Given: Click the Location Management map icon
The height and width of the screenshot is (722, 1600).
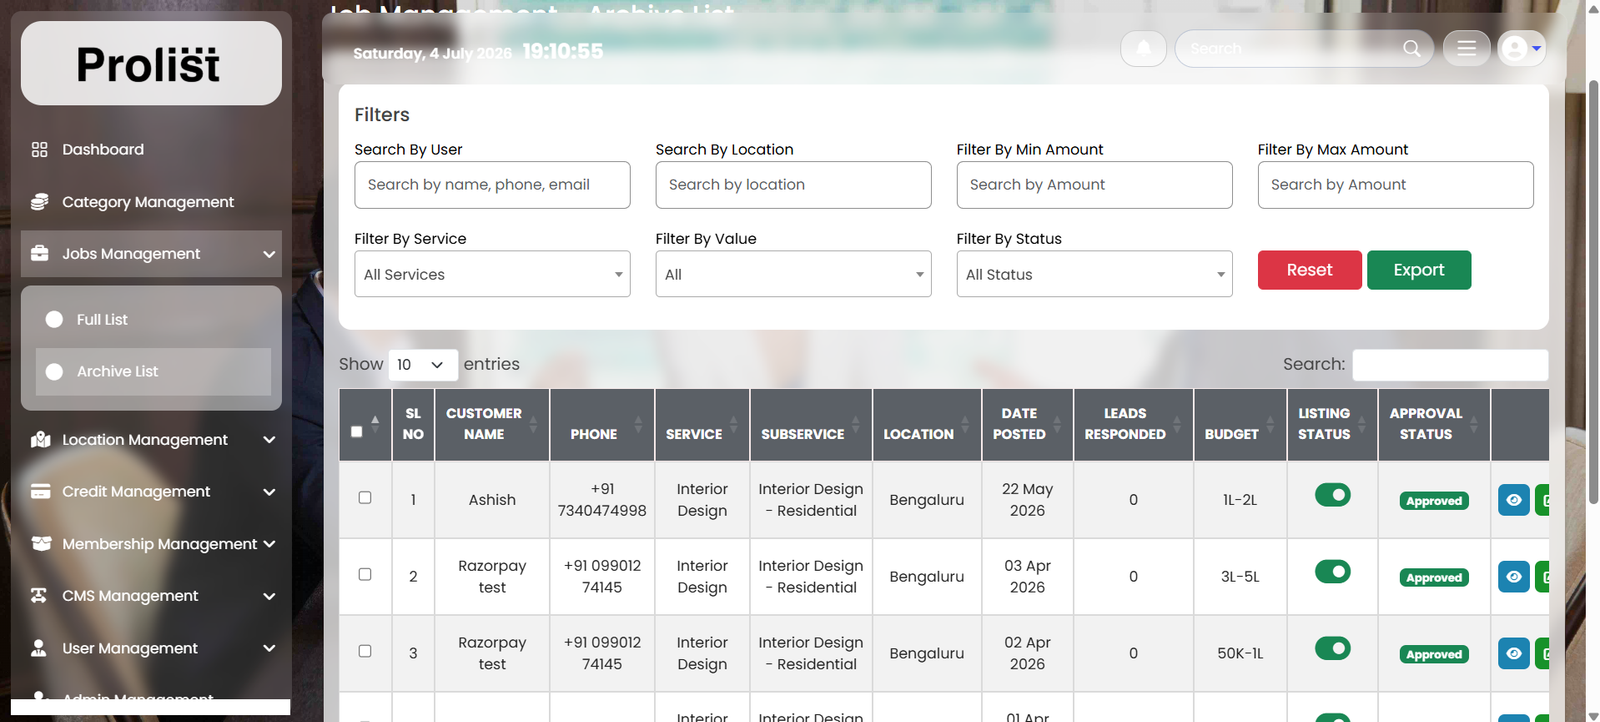Looking at the screenshot, I should pos(40,439).
